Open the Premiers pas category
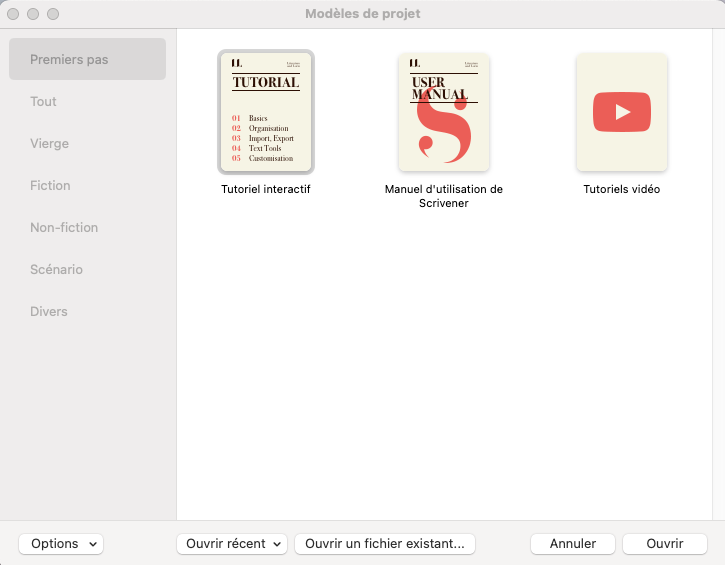The image size is (725, 565). pos(87,59)
